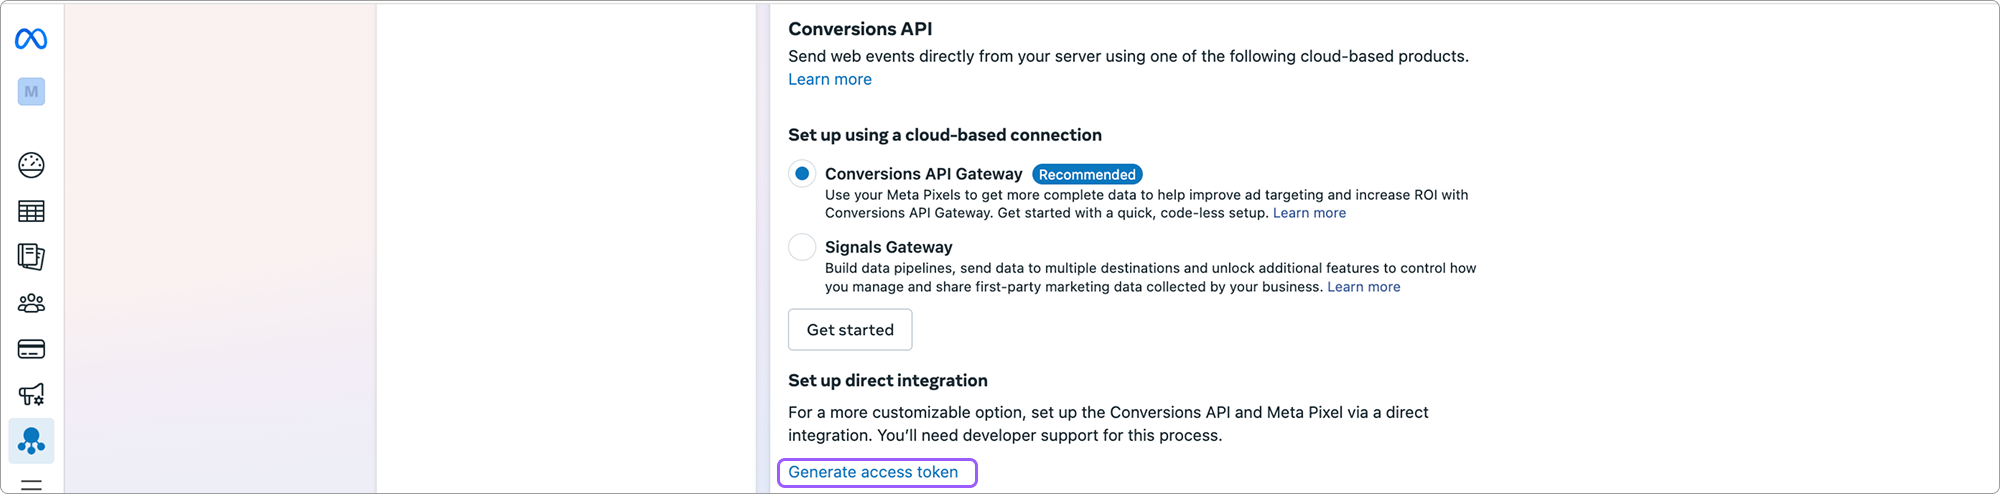Select the highlighted data sources icon
Image resolution: width=2000 pixels, height=494 pixels.
31,441
